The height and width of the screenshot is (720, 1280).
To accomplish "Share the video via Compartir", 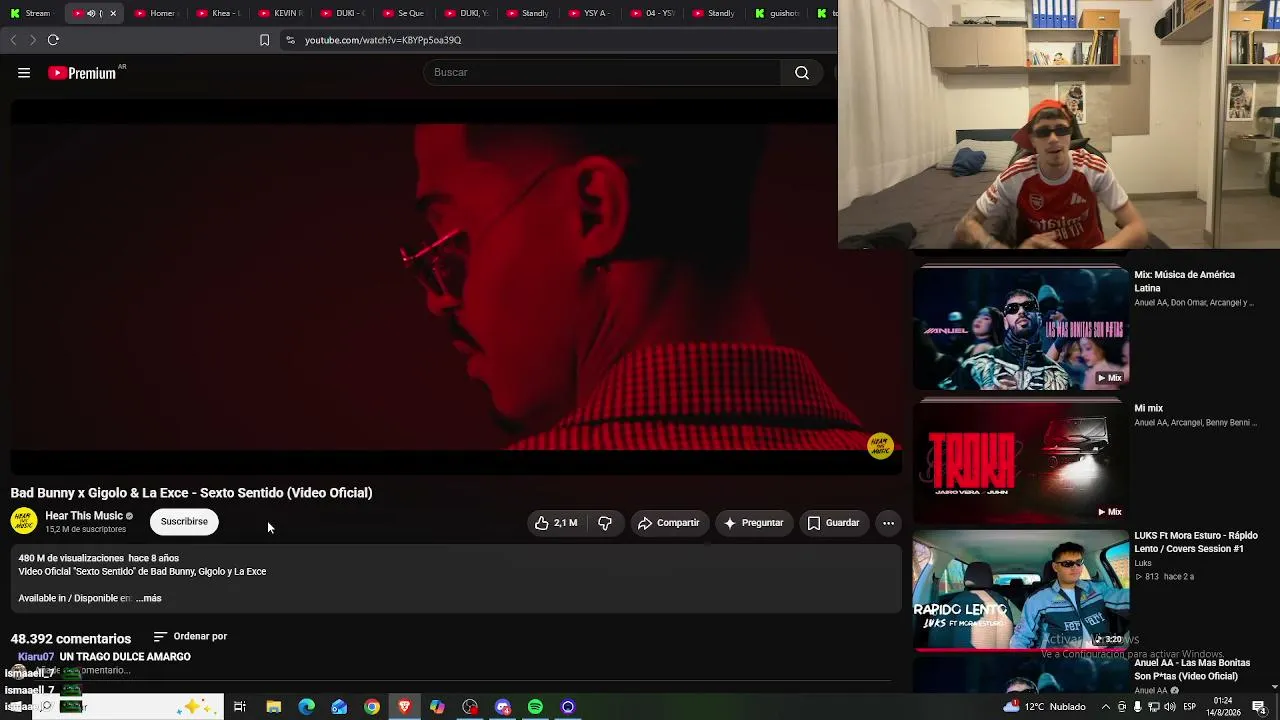I will 668,523.
